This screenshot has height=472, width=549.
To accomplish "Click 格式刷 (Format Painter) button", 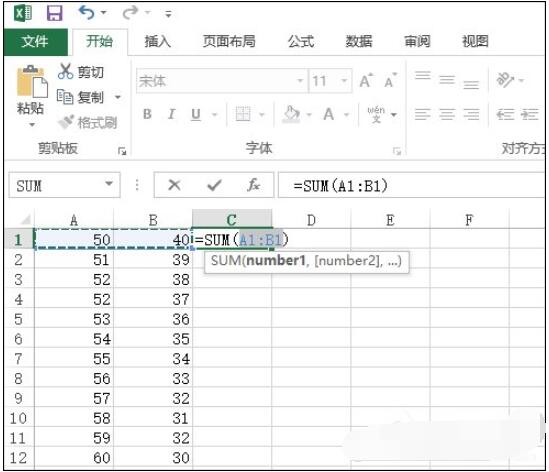I will (x=88, y=122).
